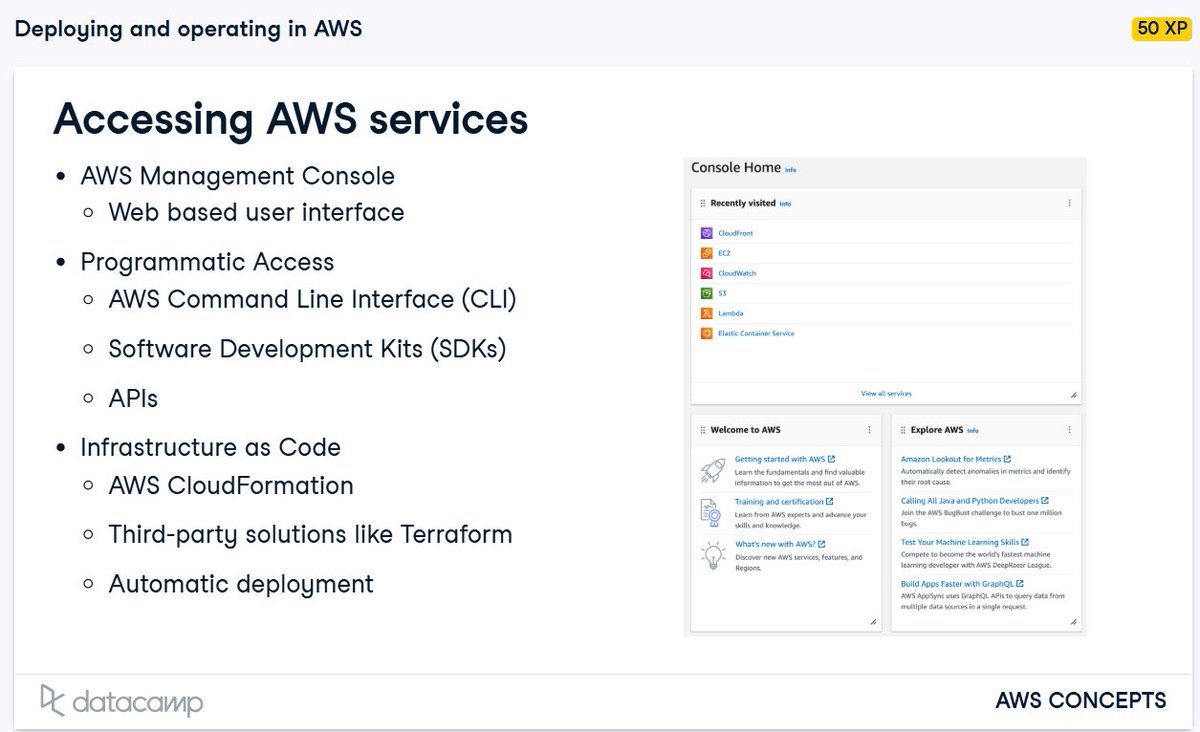The width and height of the screenshot is (1200, 732).
Task: Grab the Explore AWS widget drag handle
Action: coord(903,430)
